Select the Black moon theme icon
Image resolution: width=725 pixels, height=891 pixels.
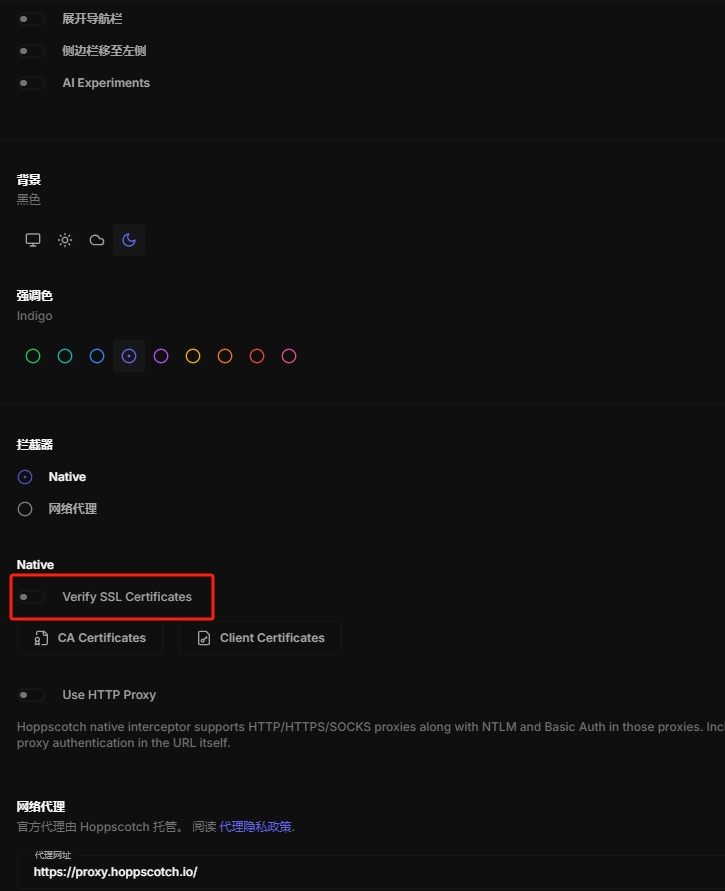point(129,240)
